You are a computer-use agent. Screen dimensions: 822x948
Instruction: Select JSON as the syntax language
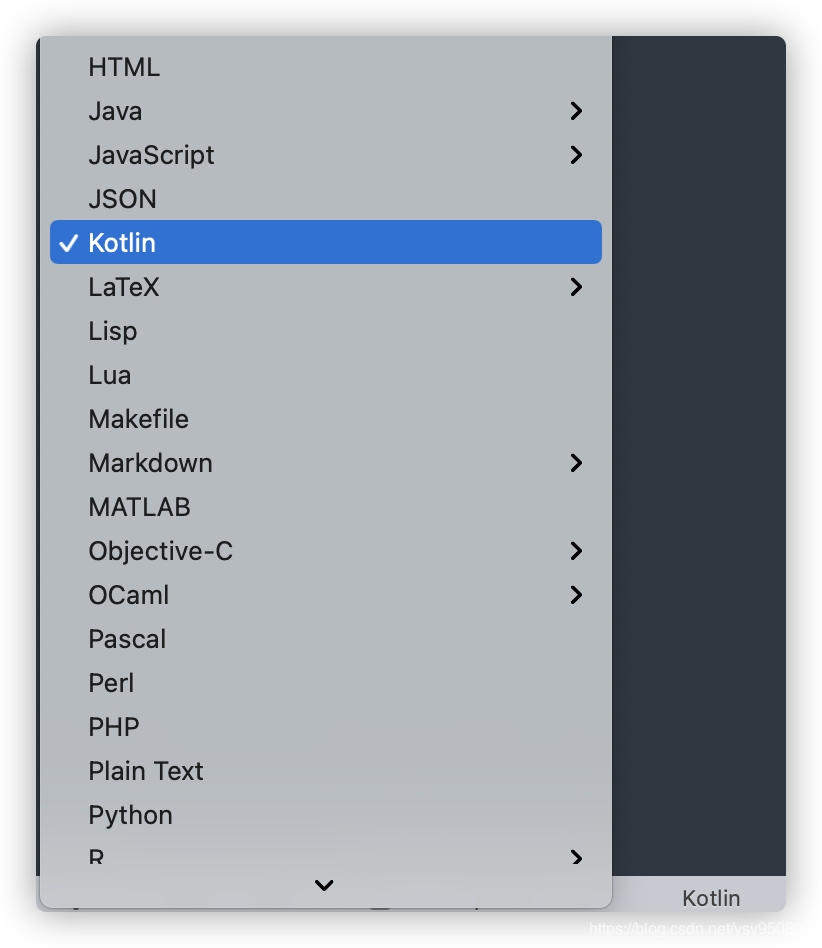[x=122, y=198]
